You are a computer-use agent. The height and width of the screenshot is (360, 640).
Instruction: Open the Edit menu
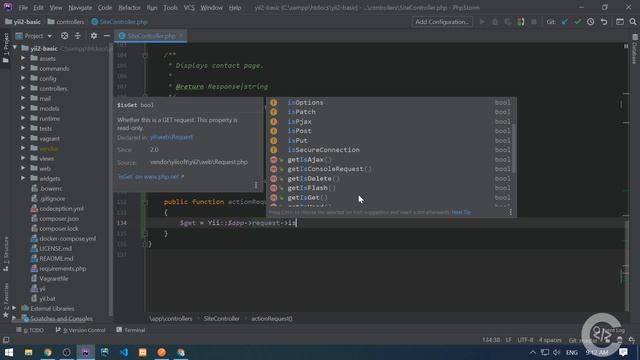point(38,8)
